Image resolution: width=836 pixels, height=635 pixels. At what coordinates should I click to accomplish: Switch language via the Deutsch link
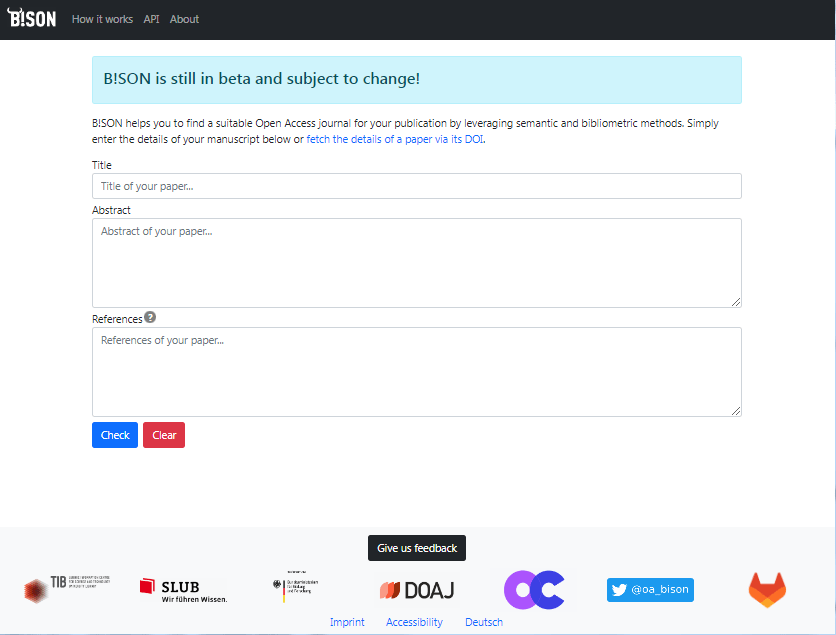pyautogui.click(x=484, y=622)
